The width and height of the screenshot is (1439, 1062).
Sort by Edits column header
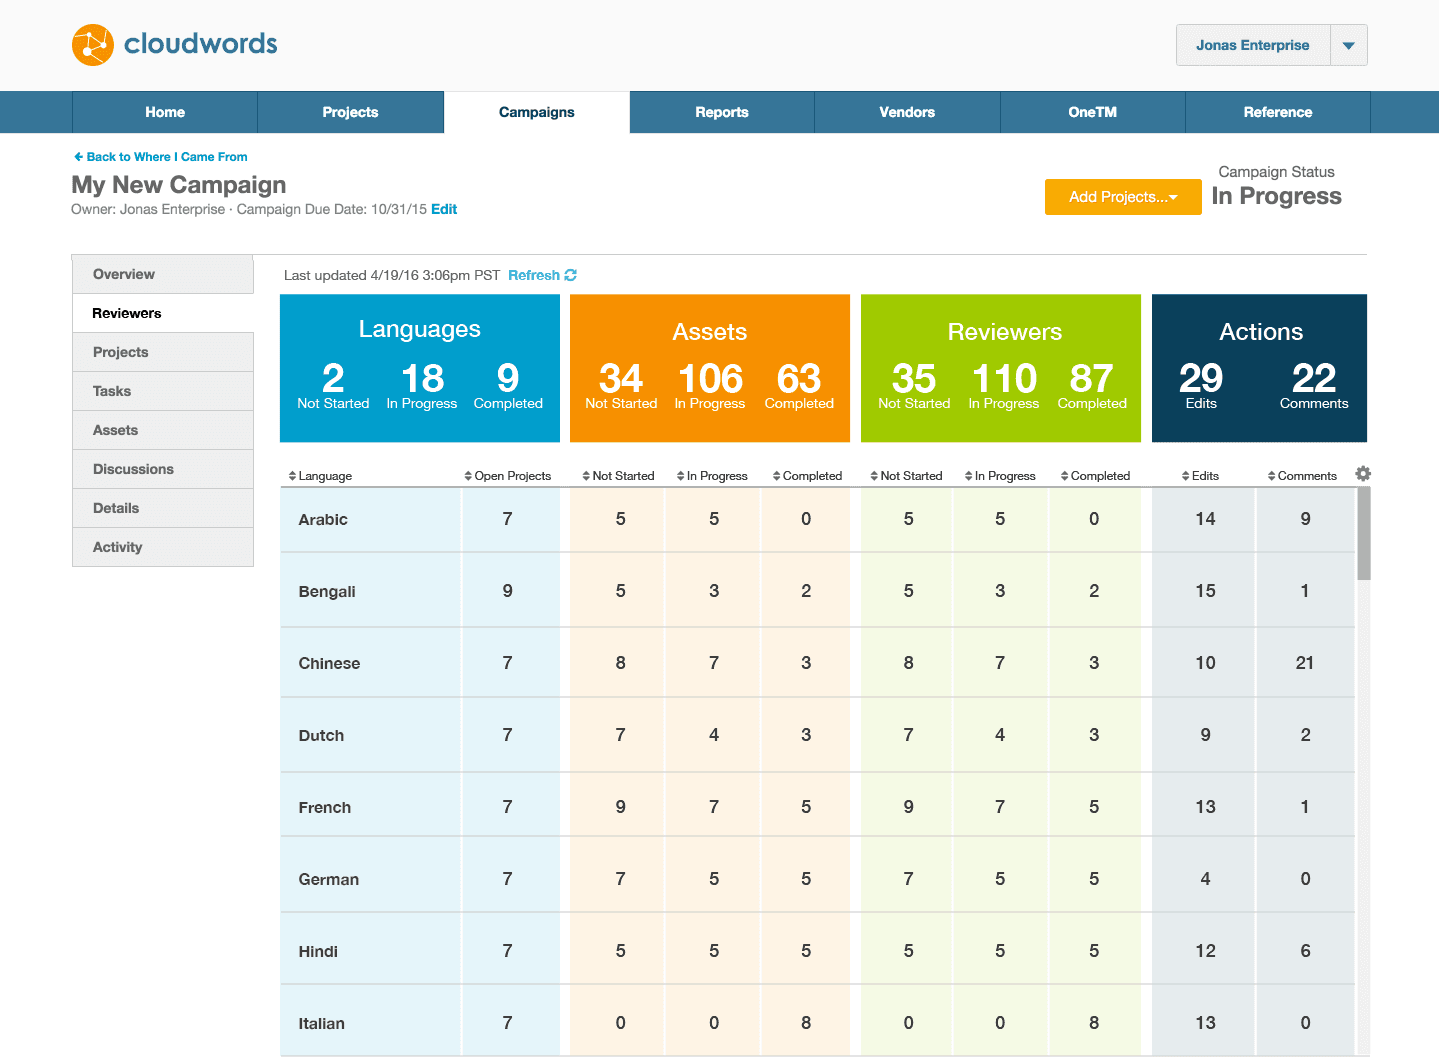click(x=1200, y=476)
